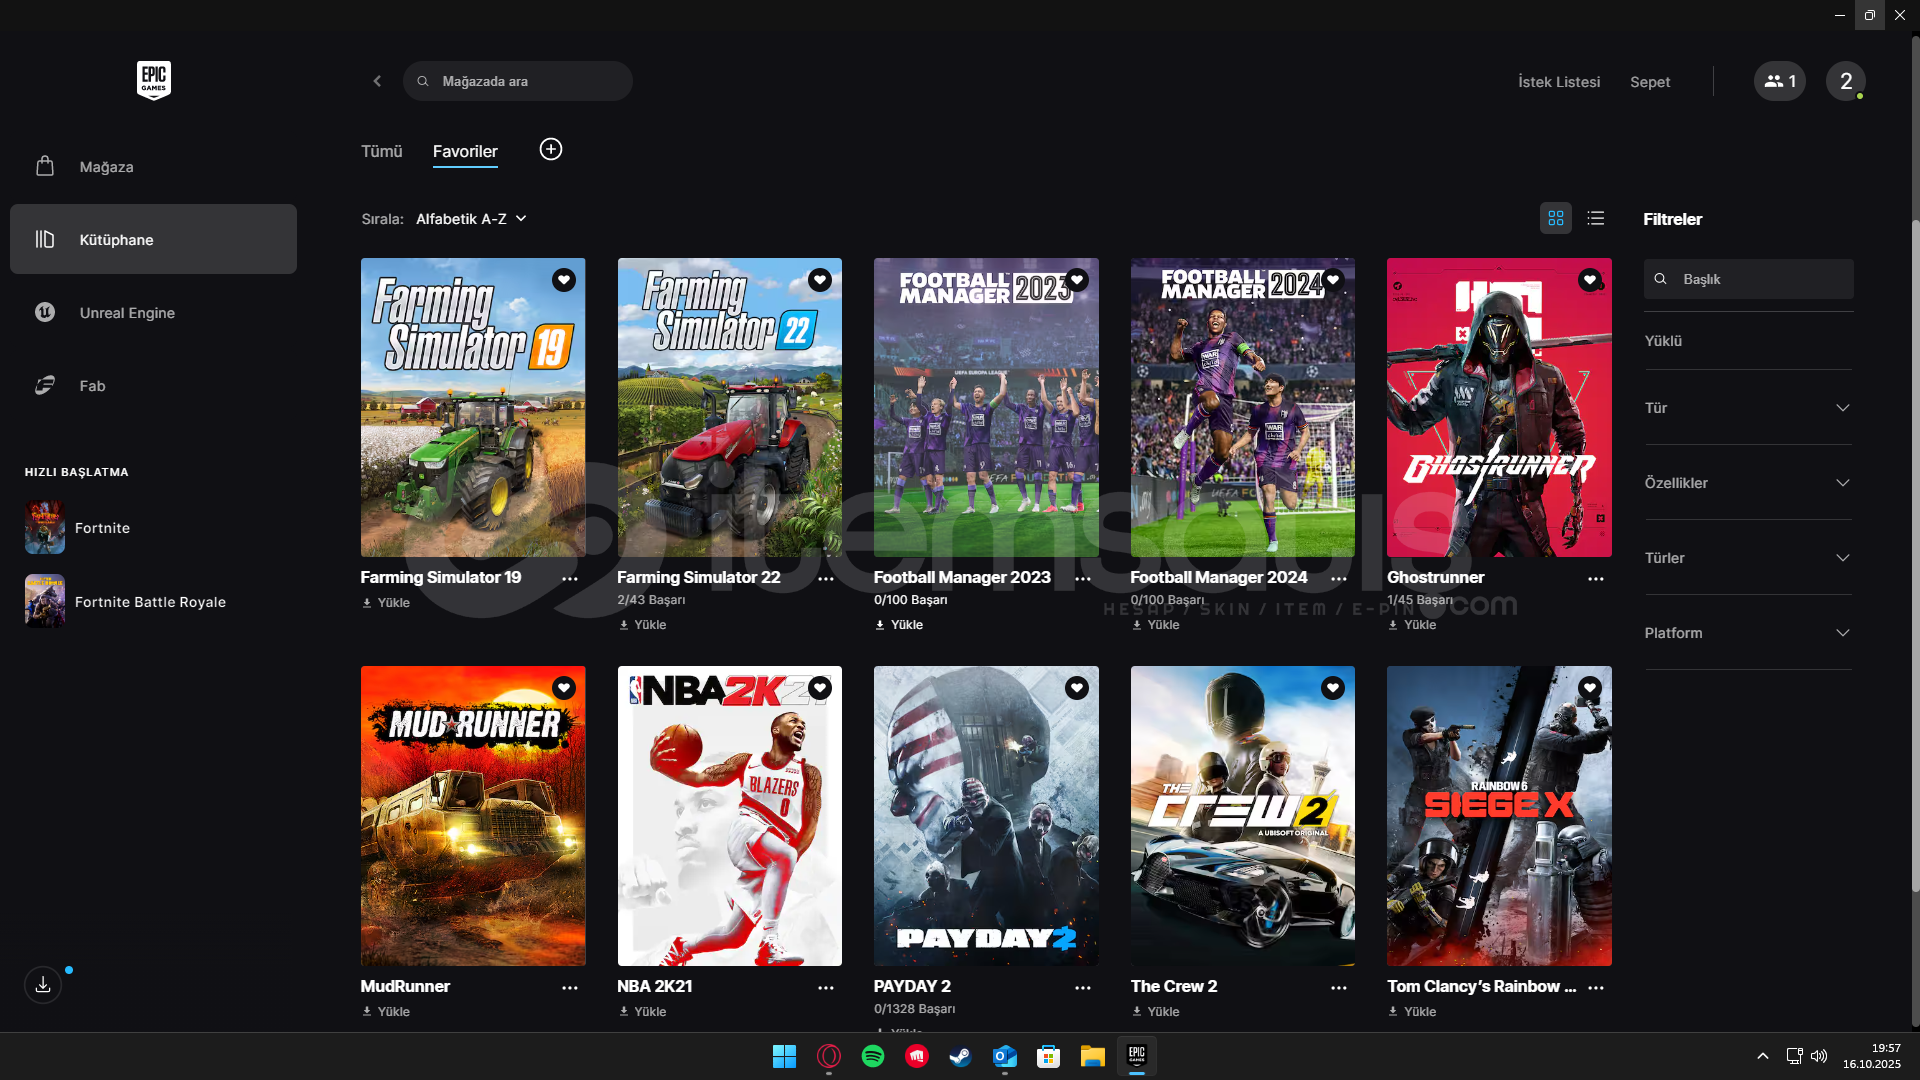Expand the Platform filter section
The height and width of the screenshot is (1080, 1920).
(x=1747, y=633)
